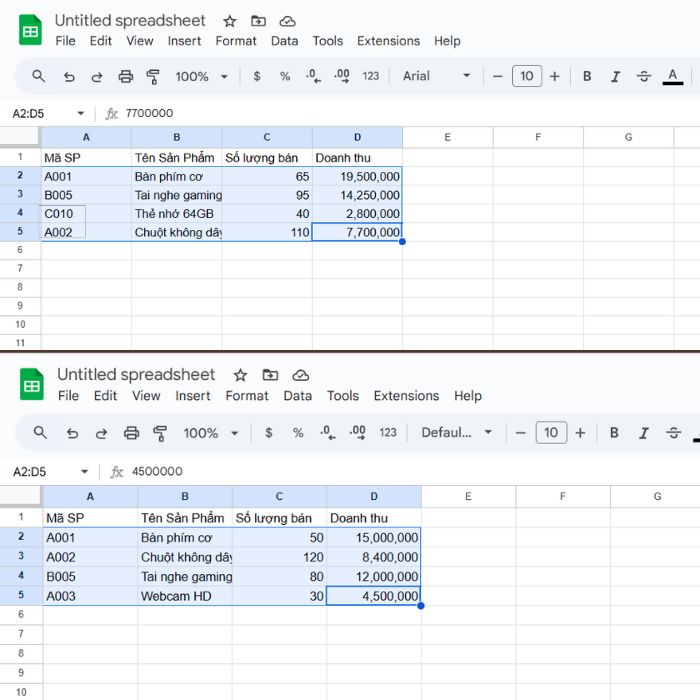This screenshot has height=700, width=700.
Task: Open the Extensions menu in the top spreadsheet
Action: click(x=388, y=41)
